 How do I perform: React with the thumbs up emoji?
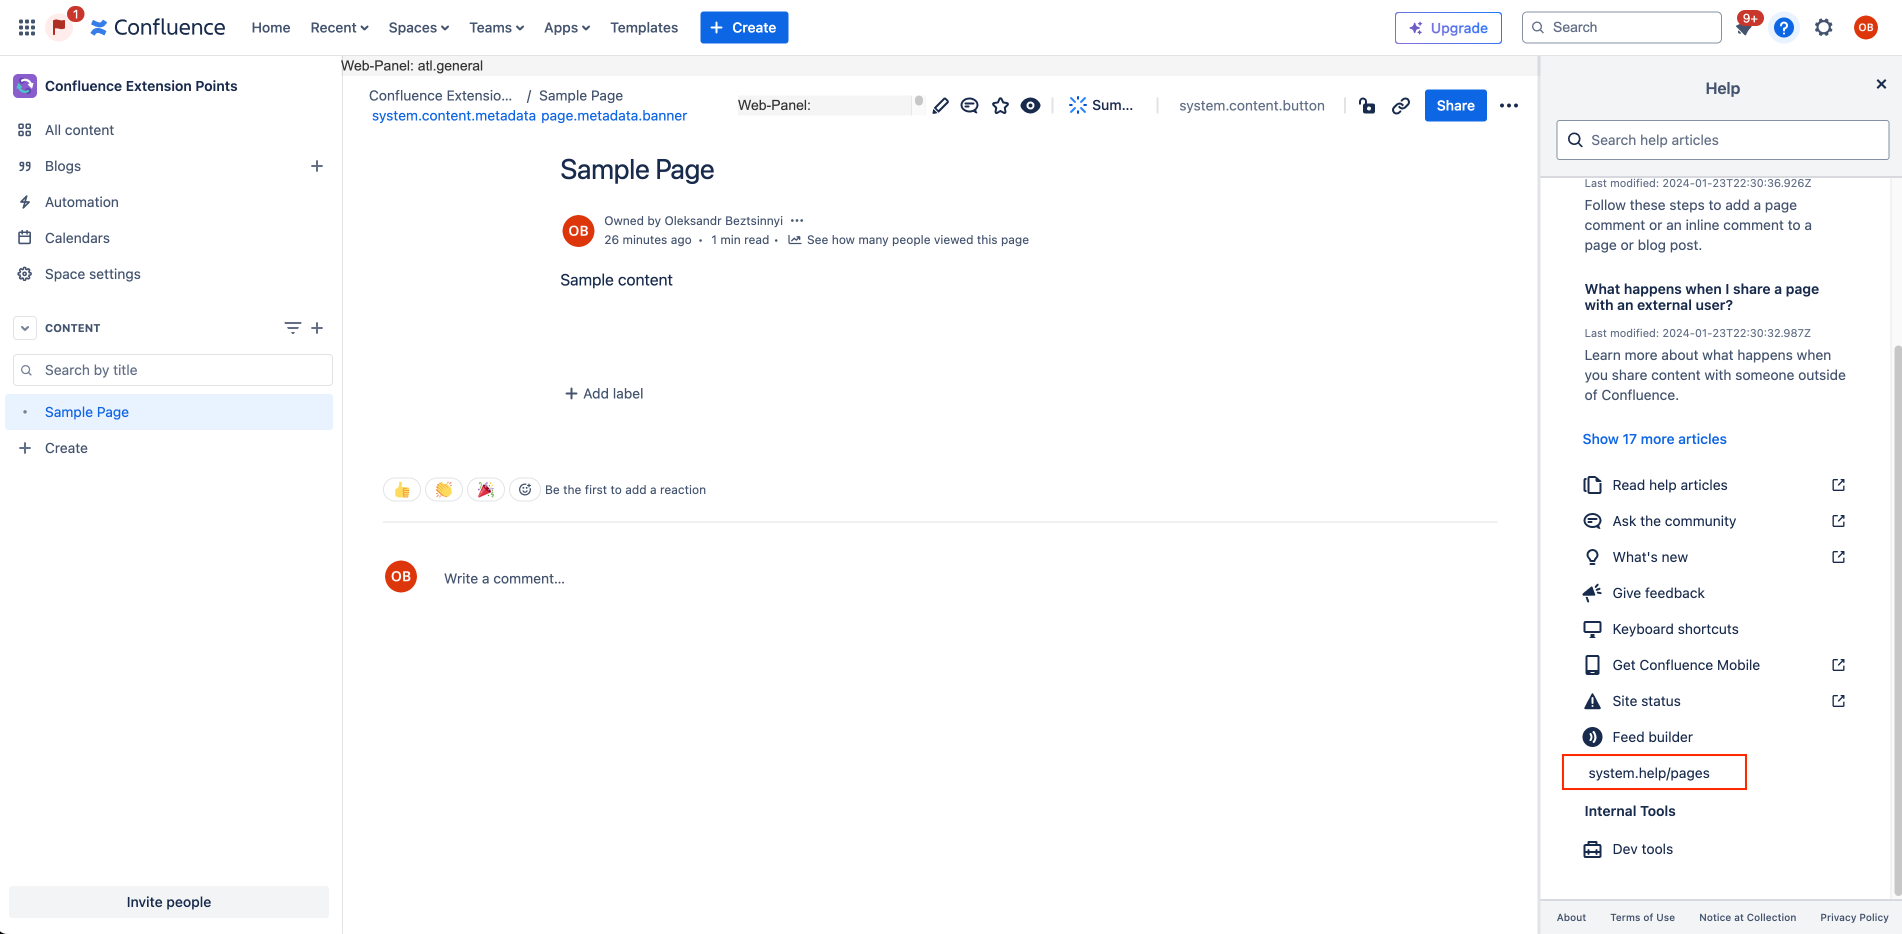[x=402, y=490]
